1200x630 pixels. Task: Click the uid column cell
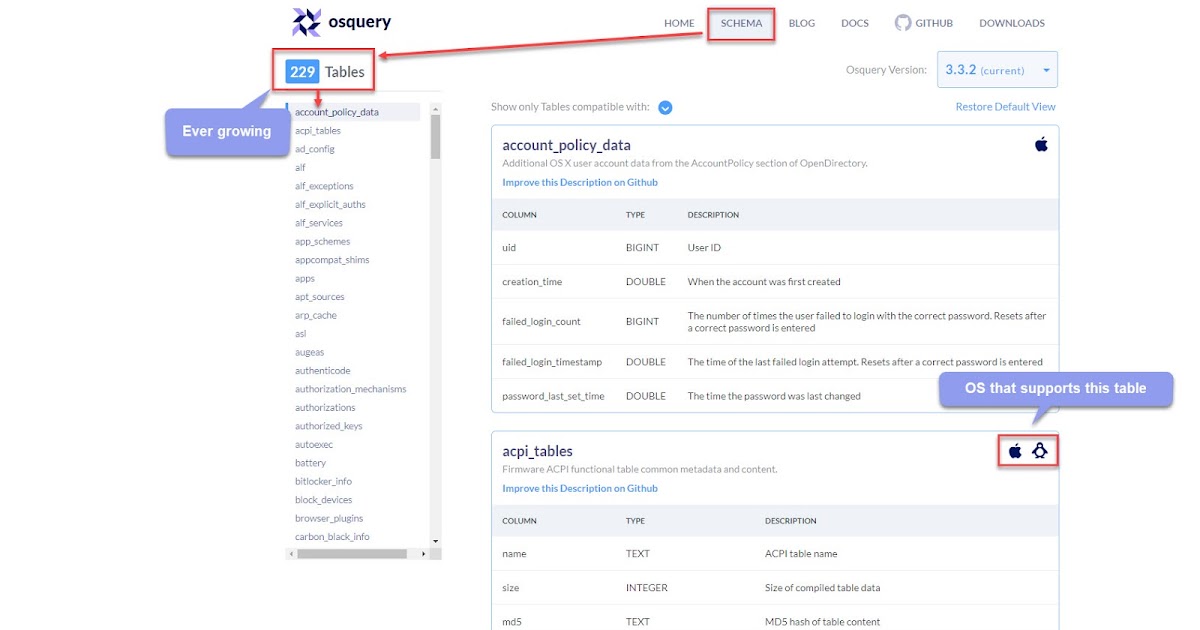point(509,247)
